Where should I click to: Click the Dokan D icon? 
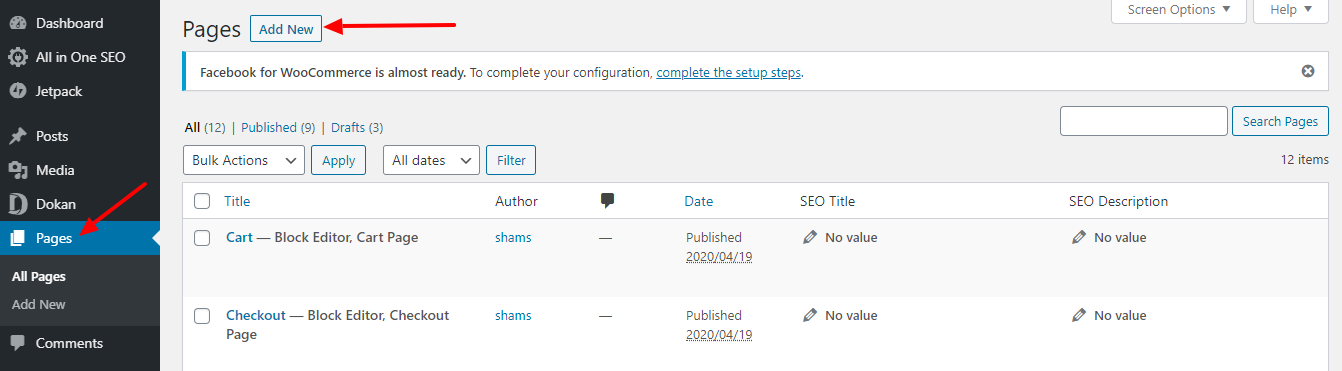[18, 204]
